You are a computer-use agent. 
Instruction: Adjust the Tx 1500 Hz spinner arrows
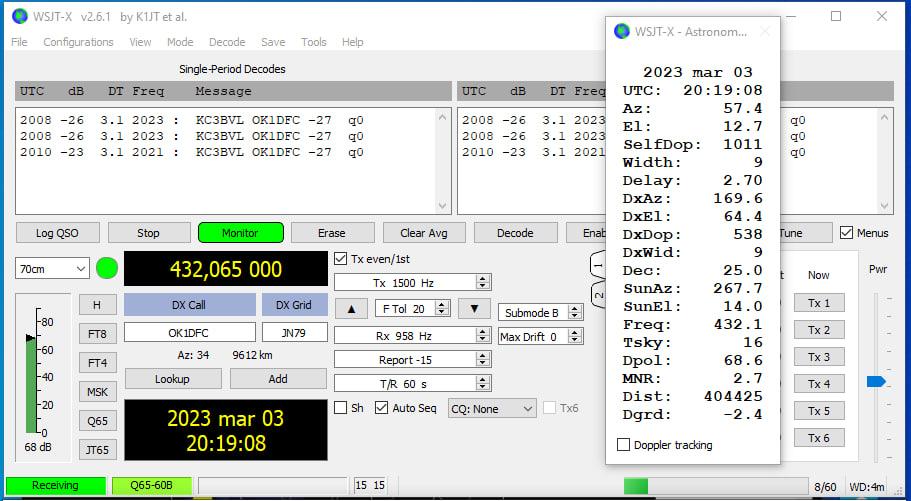(482, 283)
